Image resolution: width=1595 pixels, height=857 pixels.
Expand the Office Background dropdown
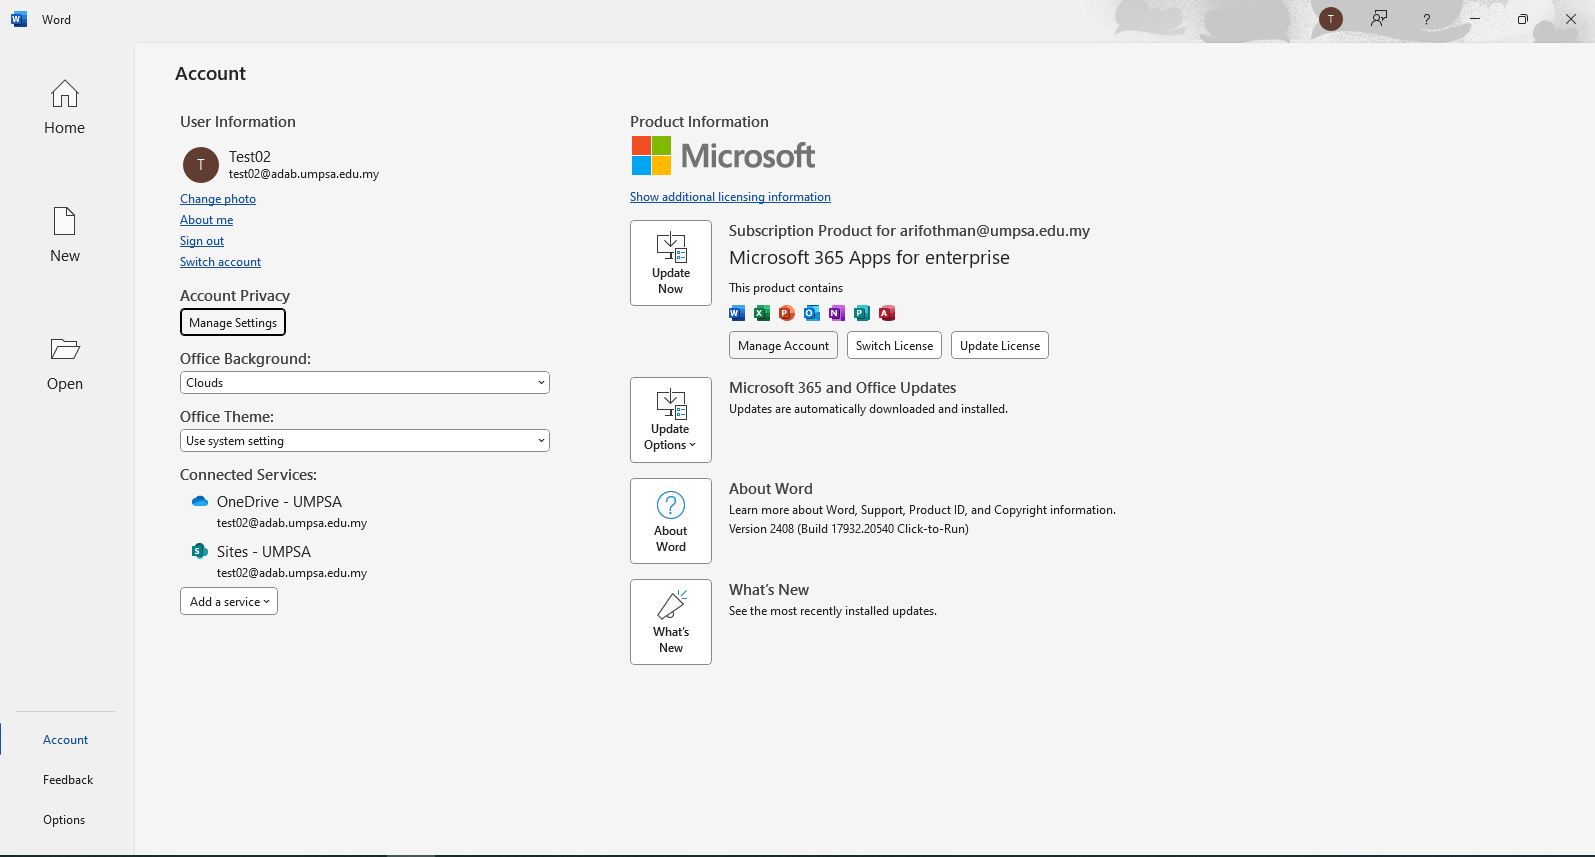tap(364, 383)
